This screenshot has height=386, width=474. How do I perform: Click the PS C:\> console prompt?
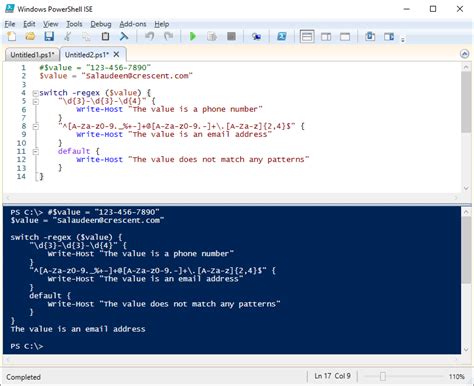pyautogui.click(x=27, y=346)
